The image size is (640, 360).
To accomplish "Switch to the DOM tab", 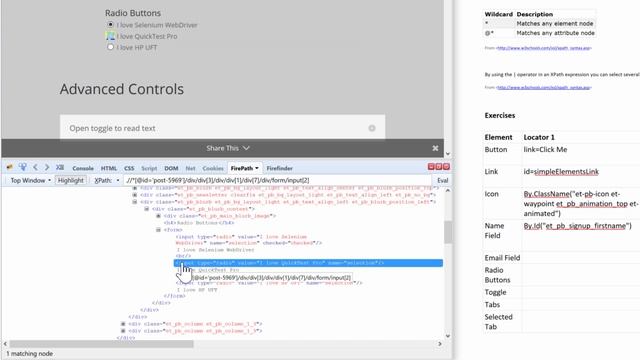I will point(171,168).
